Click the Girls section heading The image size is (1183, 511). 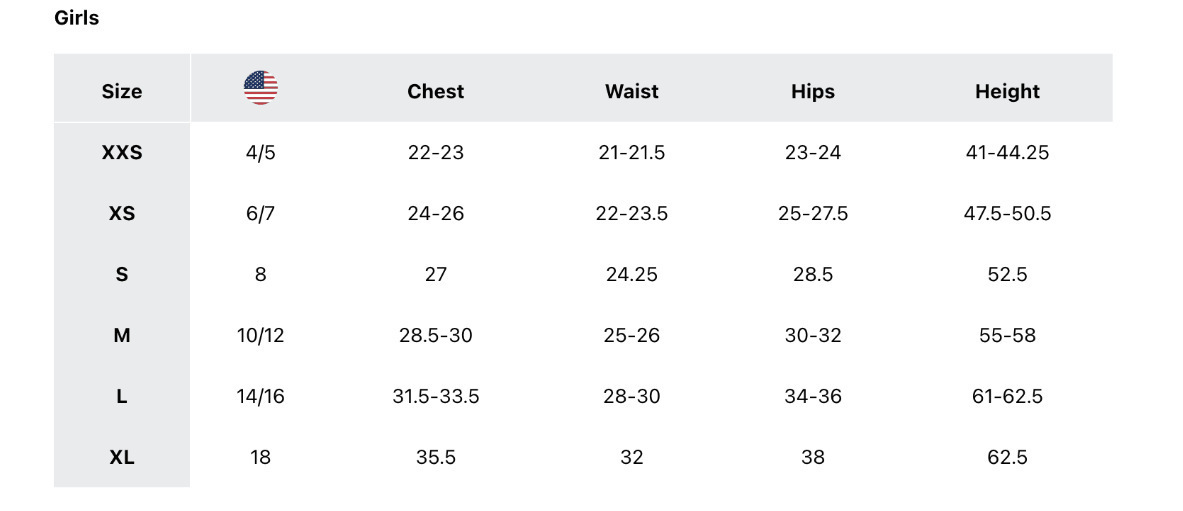(x=77, y=18)
